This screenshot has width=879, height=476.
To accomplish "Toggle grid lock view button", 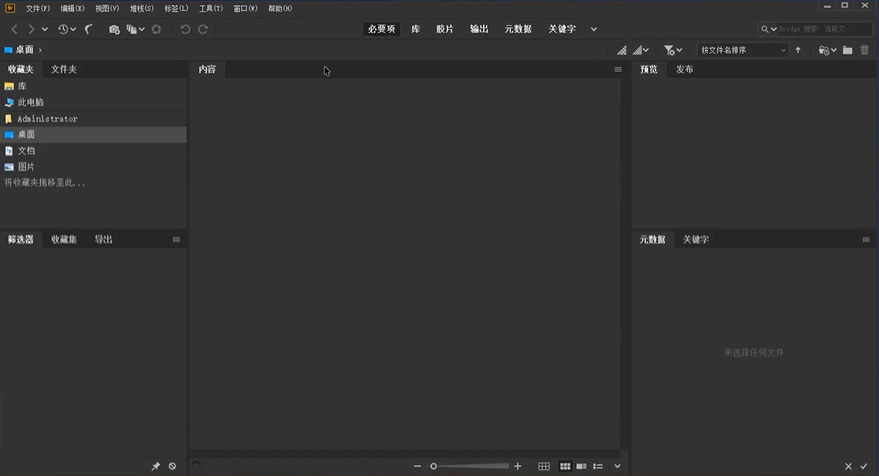I will point(544,467).
